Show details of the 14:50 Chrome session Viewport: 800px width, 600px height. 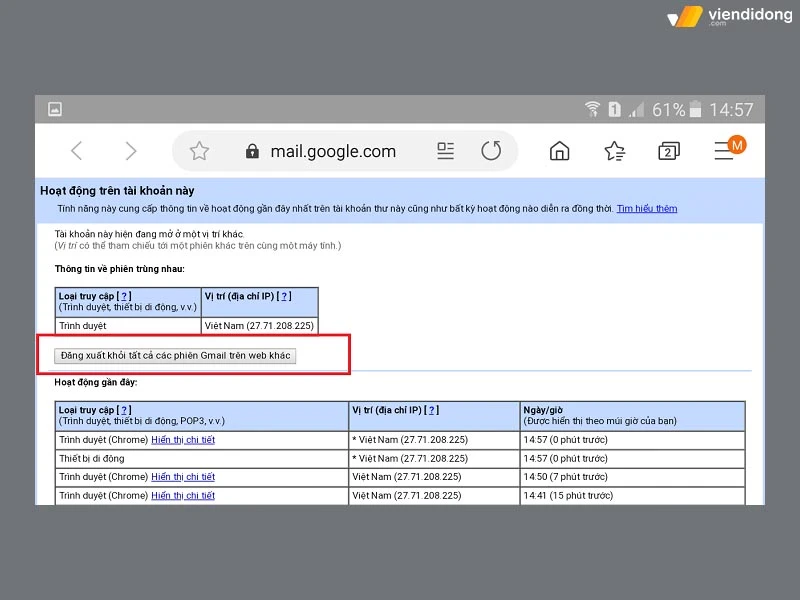183,477
